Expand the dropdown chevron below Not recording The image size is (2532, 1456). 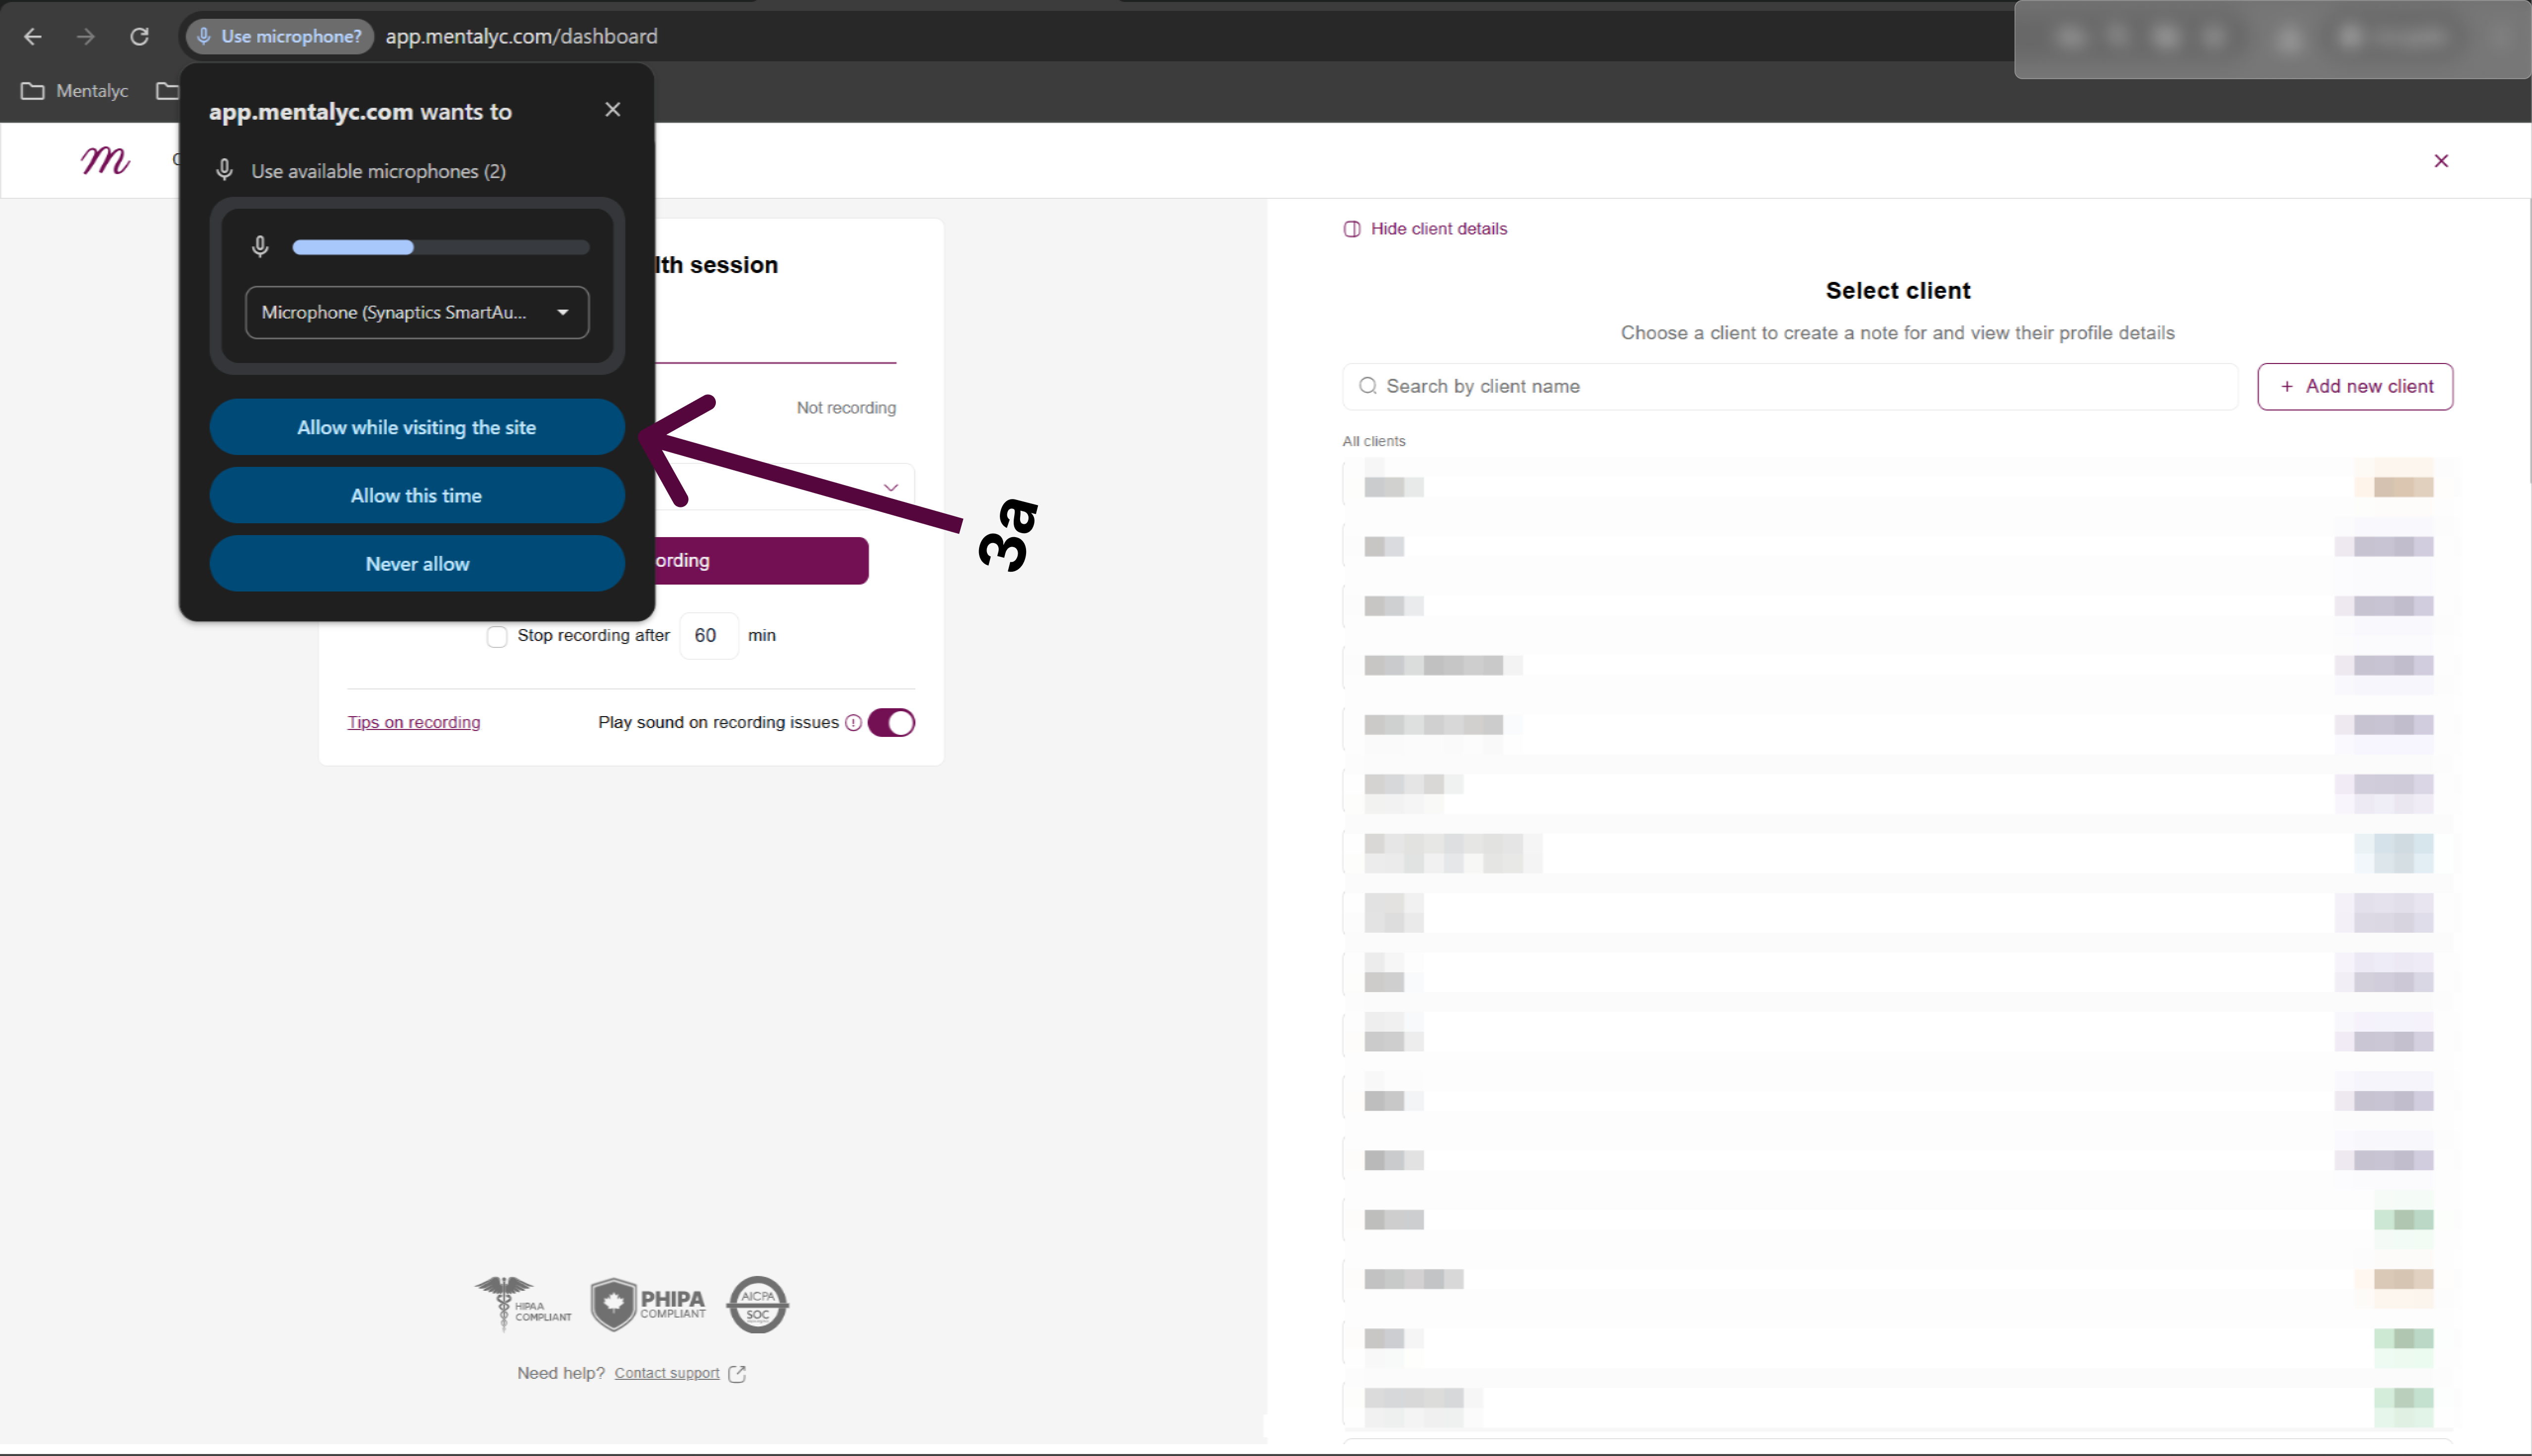[890, 487]
